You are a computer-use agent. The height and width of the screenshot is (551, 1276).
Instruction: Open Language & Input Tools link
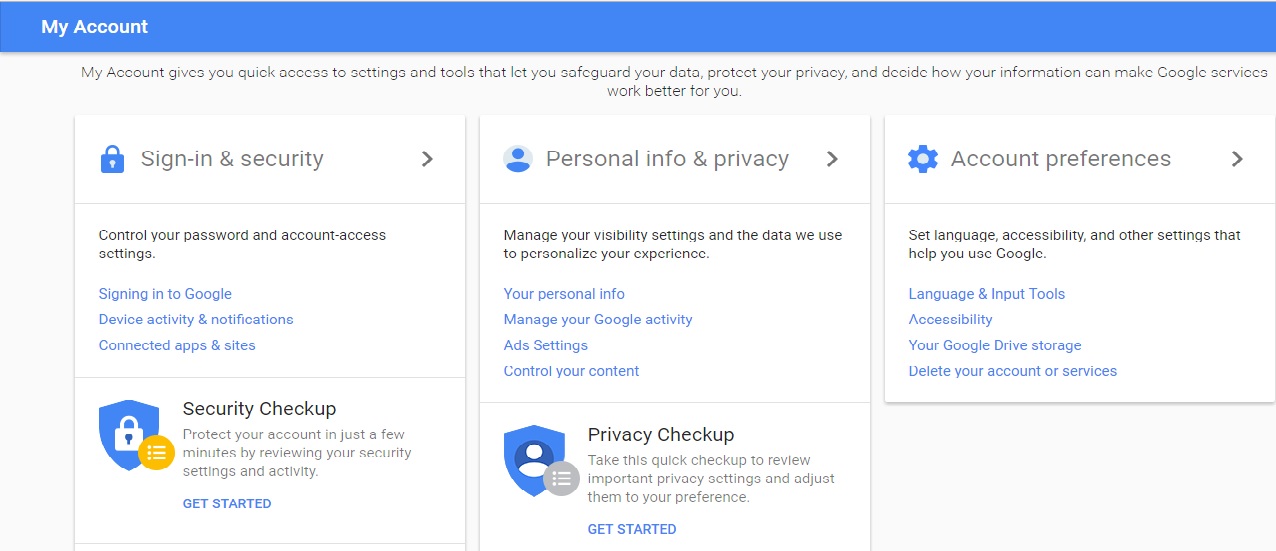tap(987, 294)
